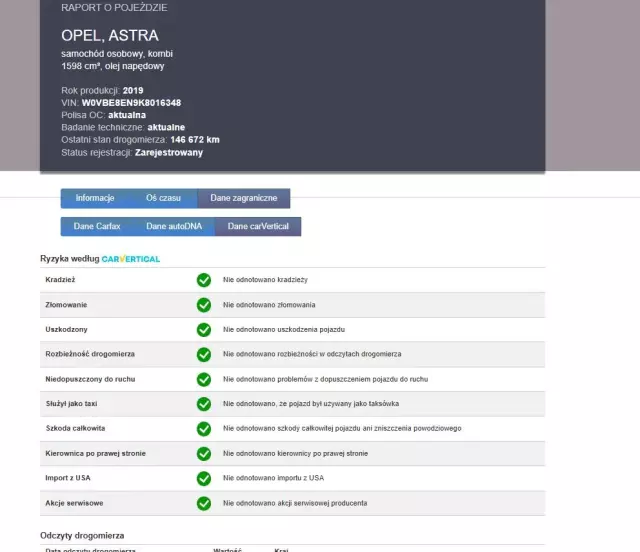Click the green checkmark beside Kradzież

click(x=204, y=280)
